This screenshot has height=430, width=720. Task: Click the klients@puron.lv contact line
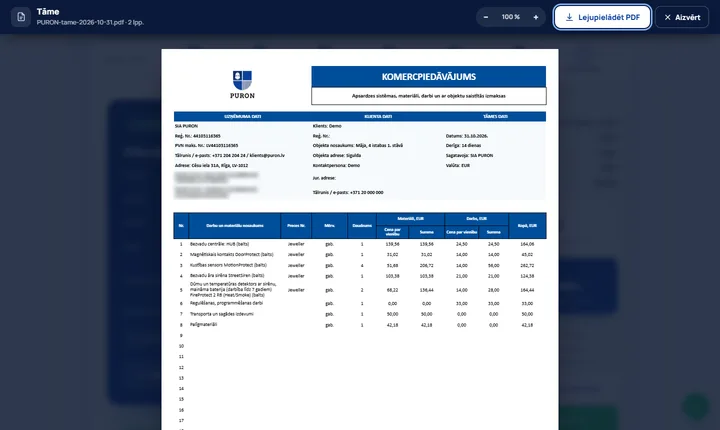pos(230,155)
